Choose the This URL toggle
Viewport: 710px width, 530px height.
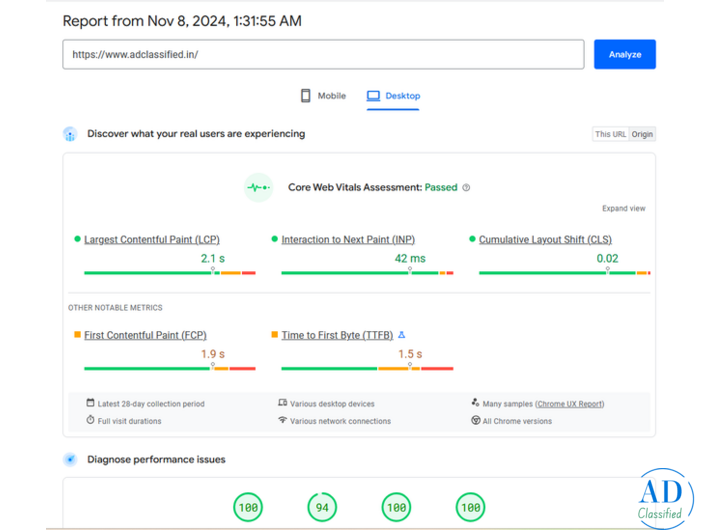[610, 134]
